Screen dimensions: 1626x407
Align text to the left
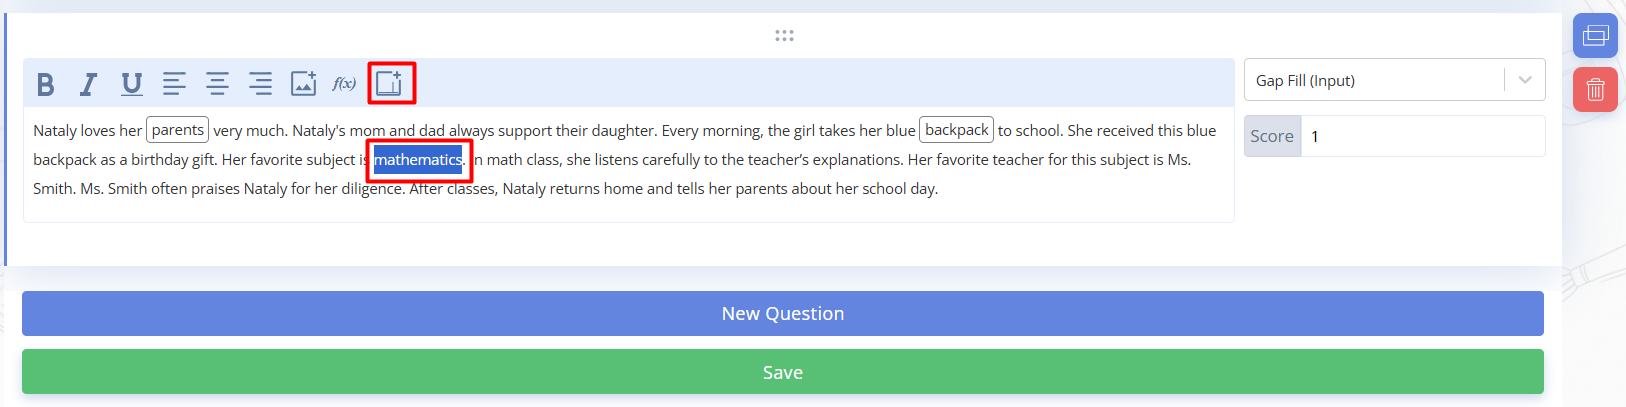tap(174, 84)
